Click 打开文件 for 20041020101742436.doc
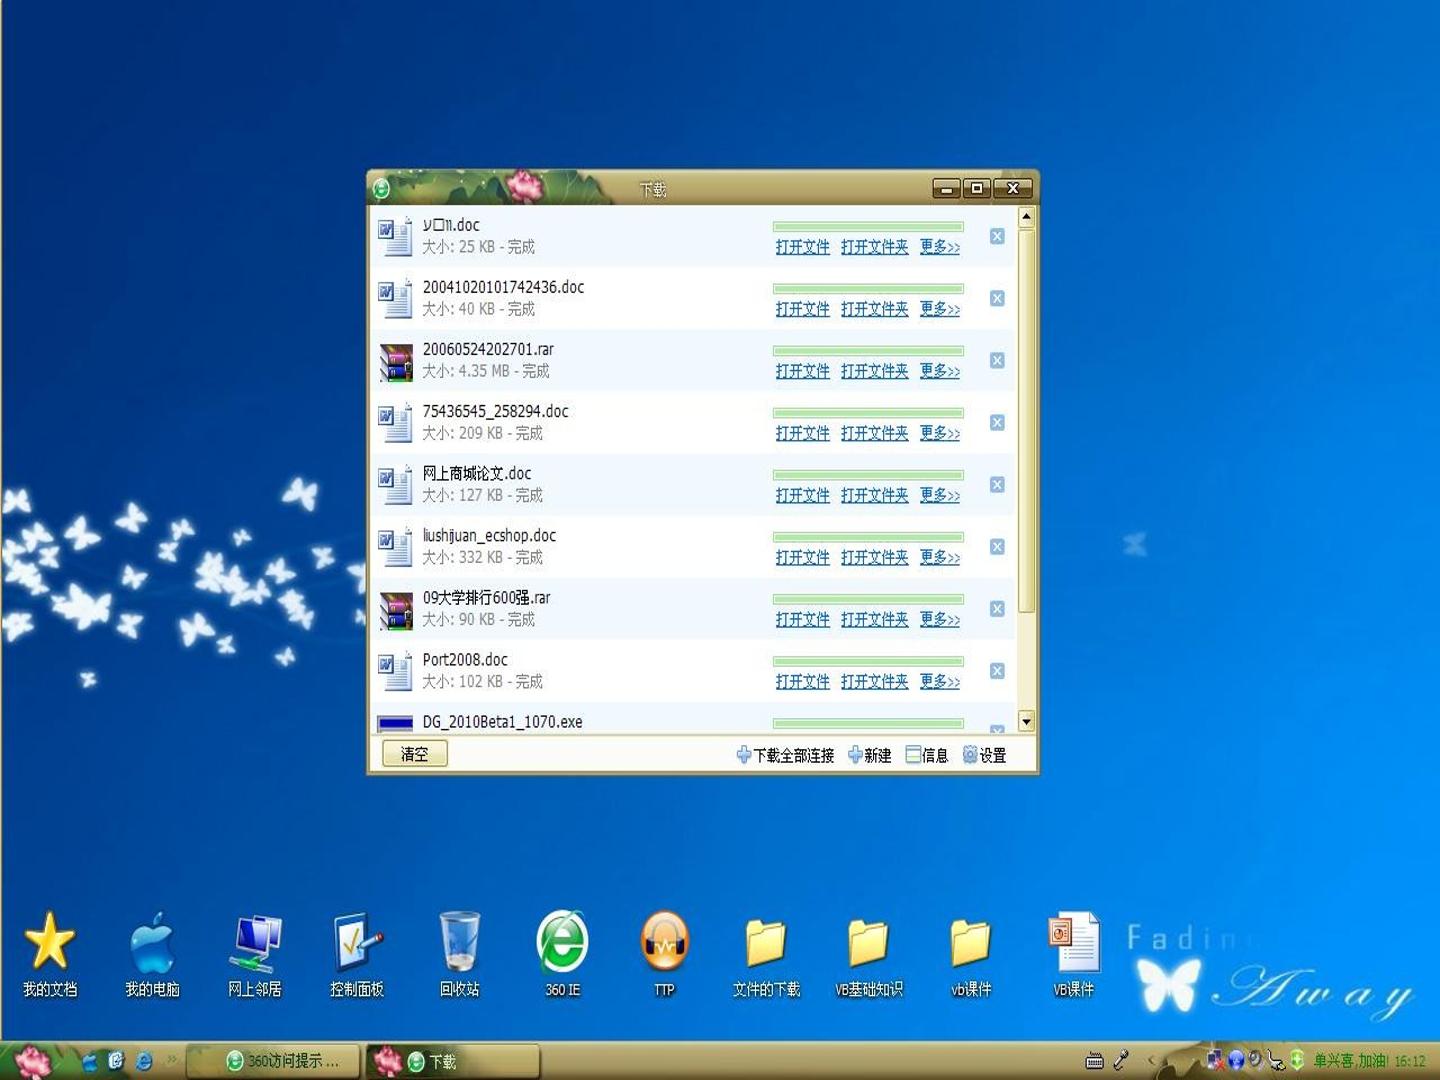Viewport: 1440px width, 1080px height. pos(803,309)
